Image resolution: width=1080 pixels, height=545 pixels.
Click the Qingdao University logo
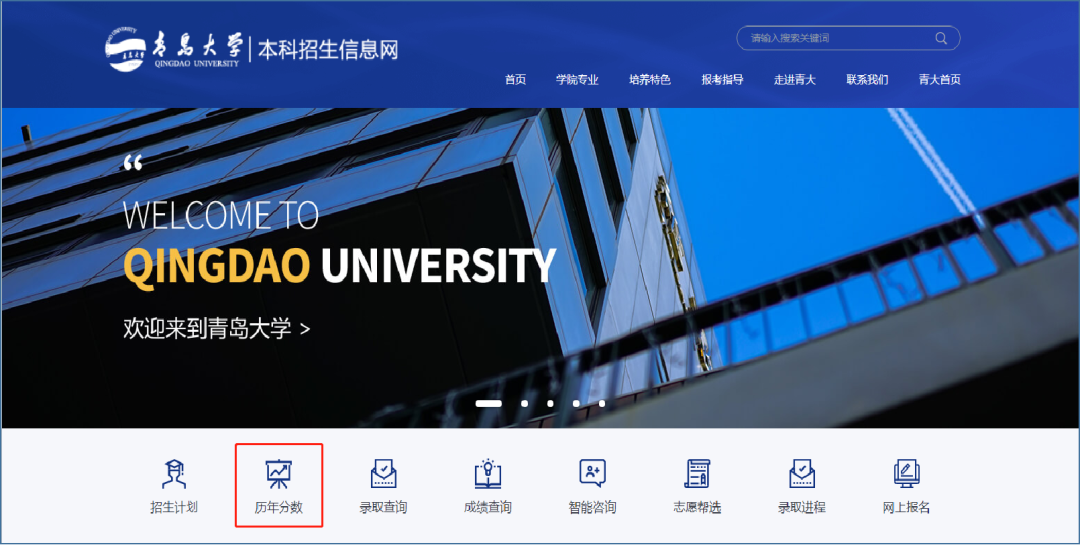[x=174, y=47]
